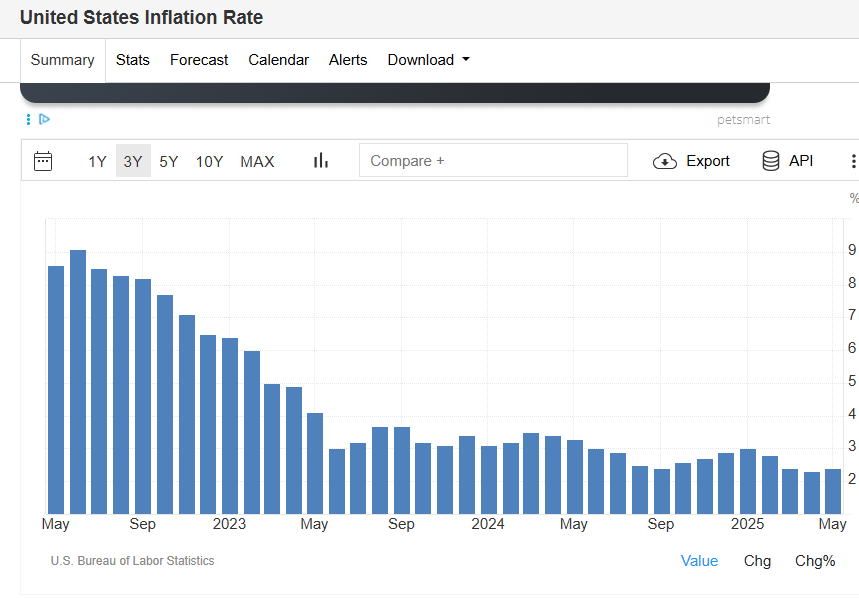This screenshot has height=598, width=859.
Task: Show Chg view below the chart
Action: (757, 561)
